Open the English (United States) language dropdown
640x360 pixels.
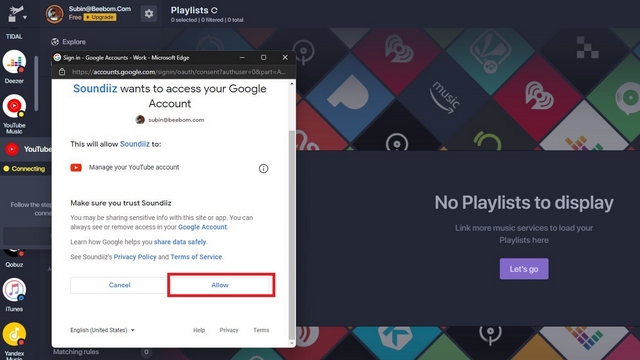coord(102,330)
